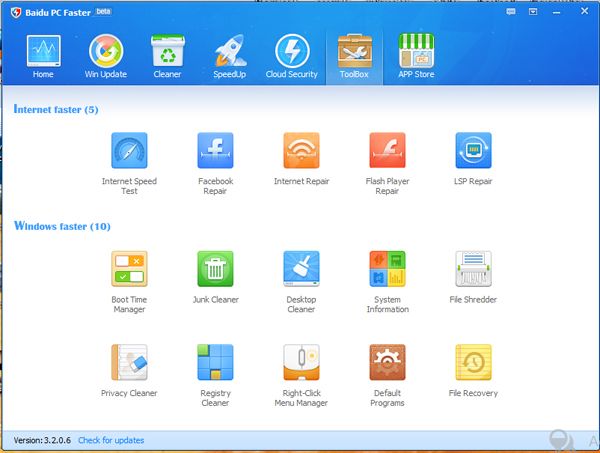Launch the Privacy Cleaner

click(x=129, y=362)
